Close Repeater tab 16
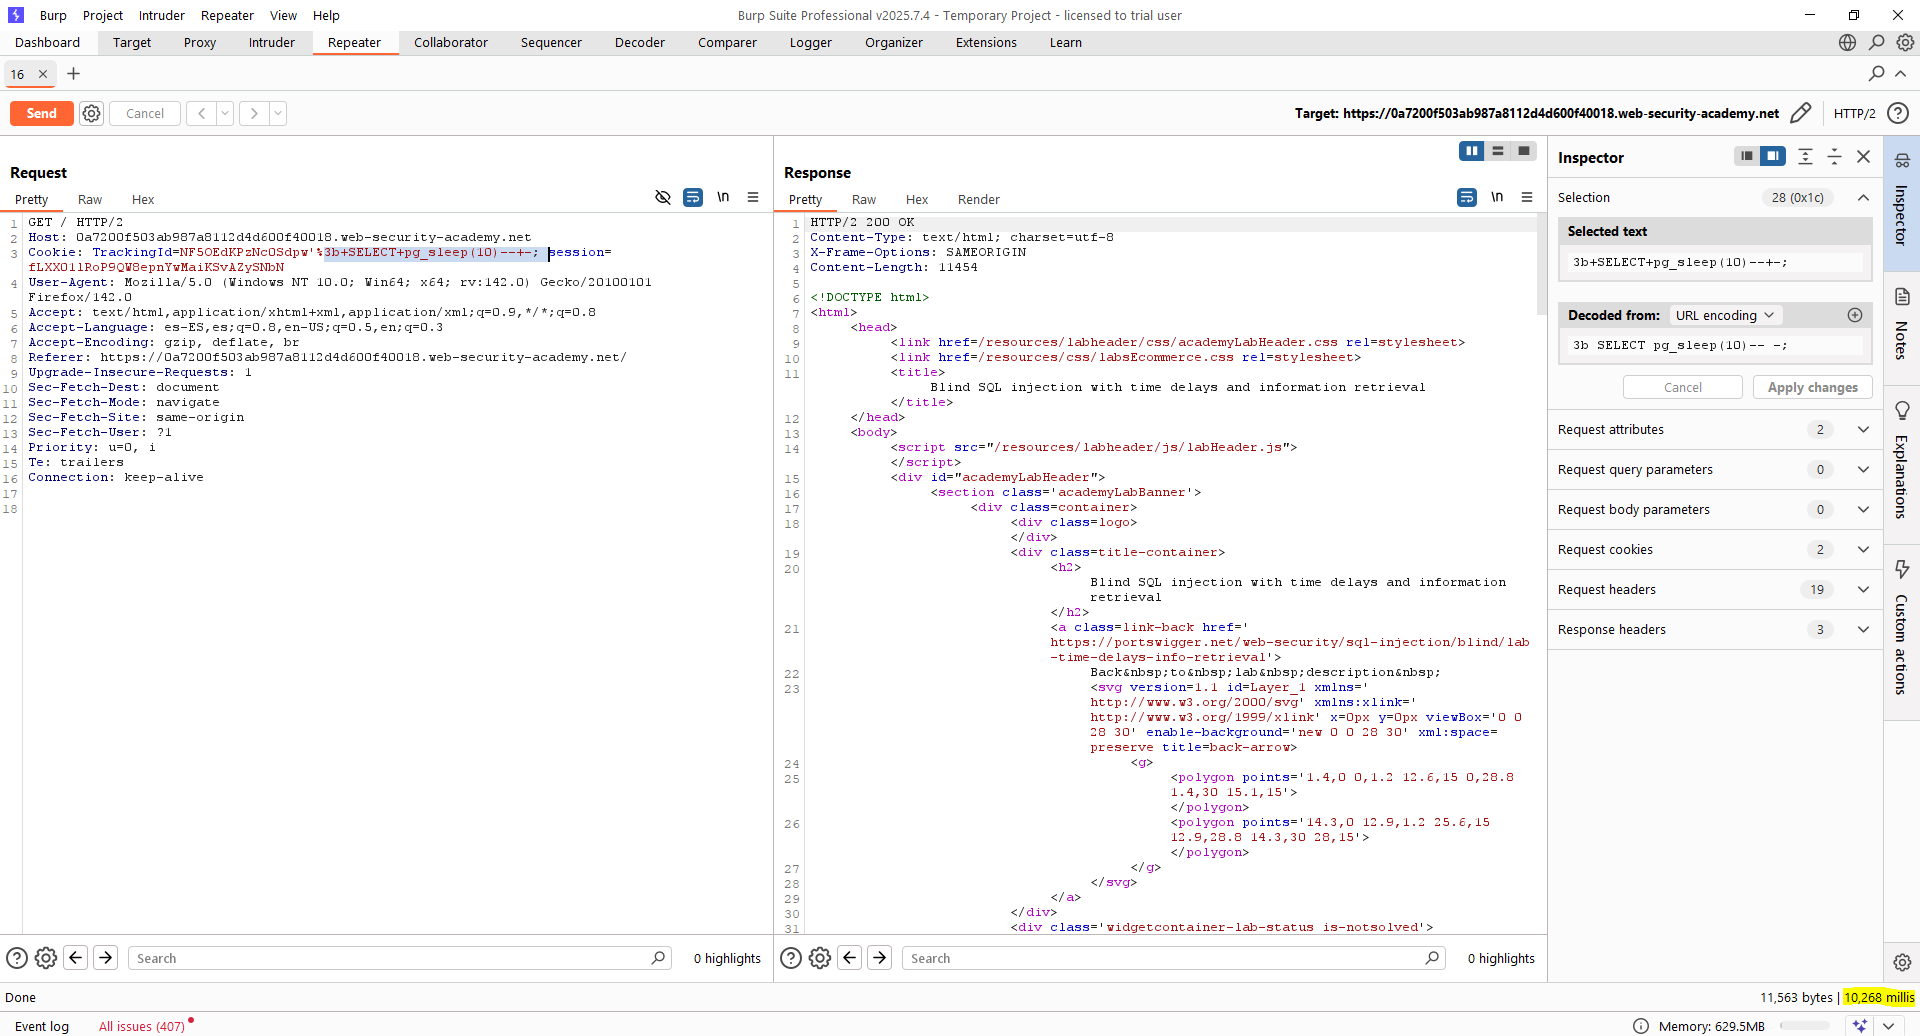 click(43, 74)
